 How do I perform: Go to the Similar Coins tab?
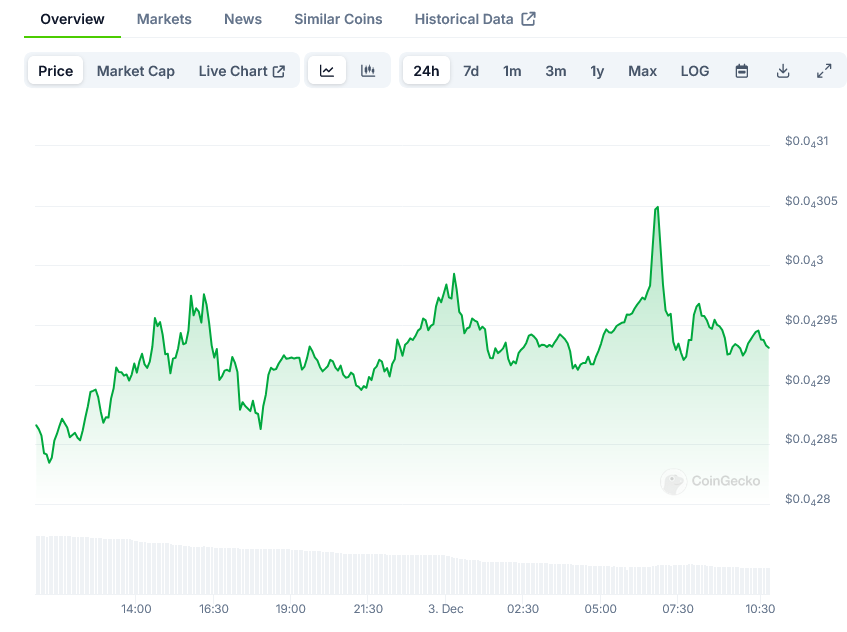point(338,19)
